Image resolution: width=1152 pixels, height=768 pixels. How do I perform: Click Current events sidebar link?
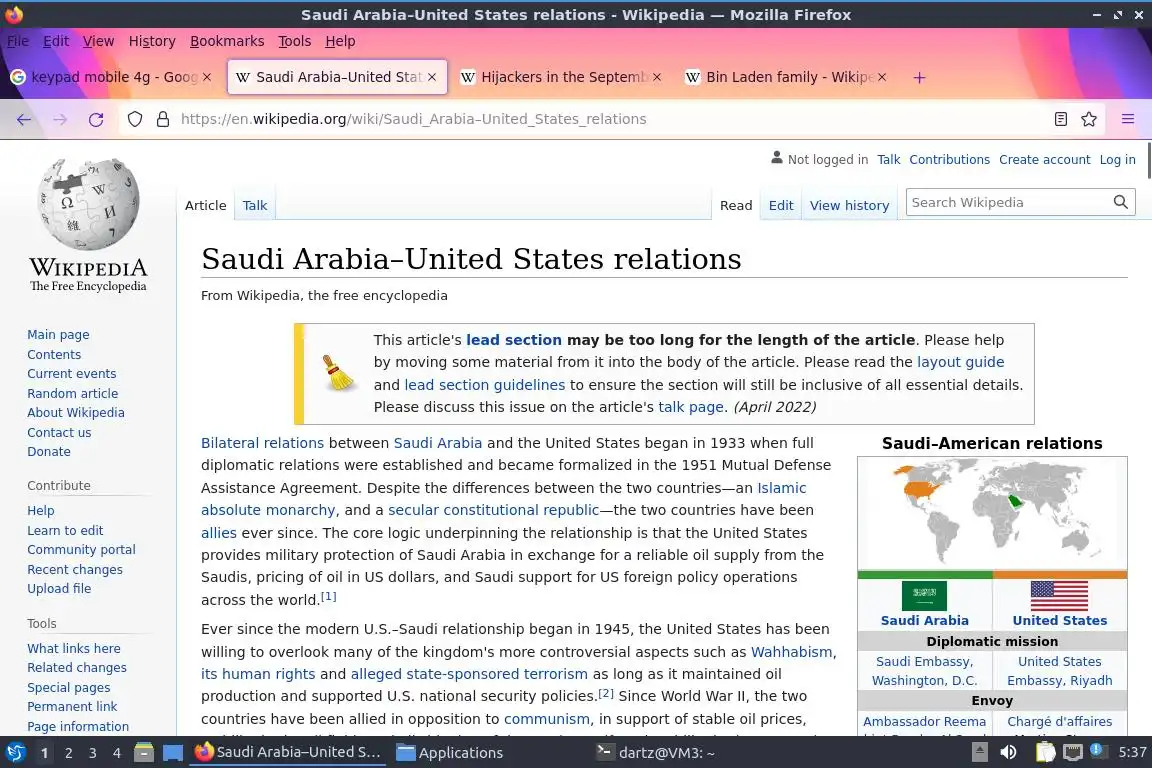71,373
